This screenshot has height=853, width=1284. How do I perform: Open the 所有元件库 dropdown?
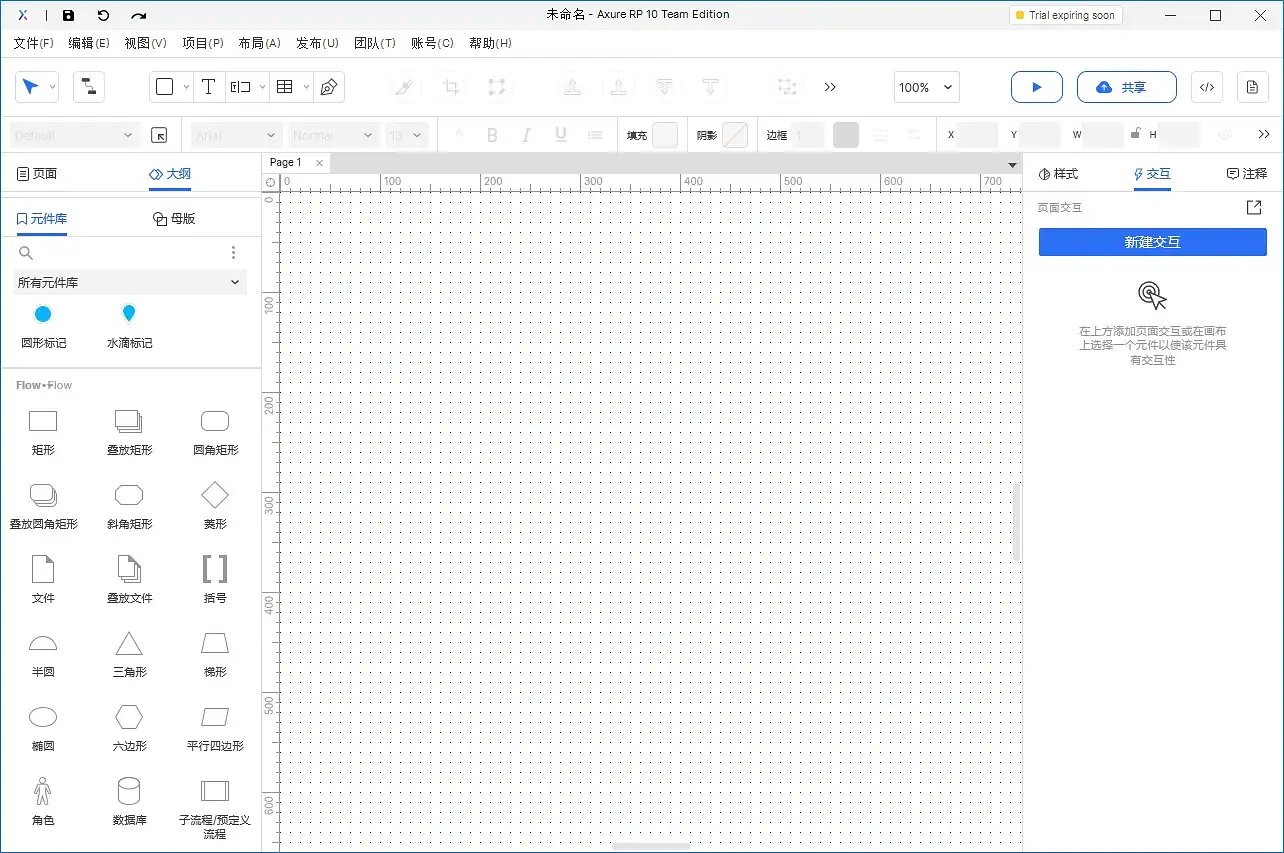(x=129, y=282)
